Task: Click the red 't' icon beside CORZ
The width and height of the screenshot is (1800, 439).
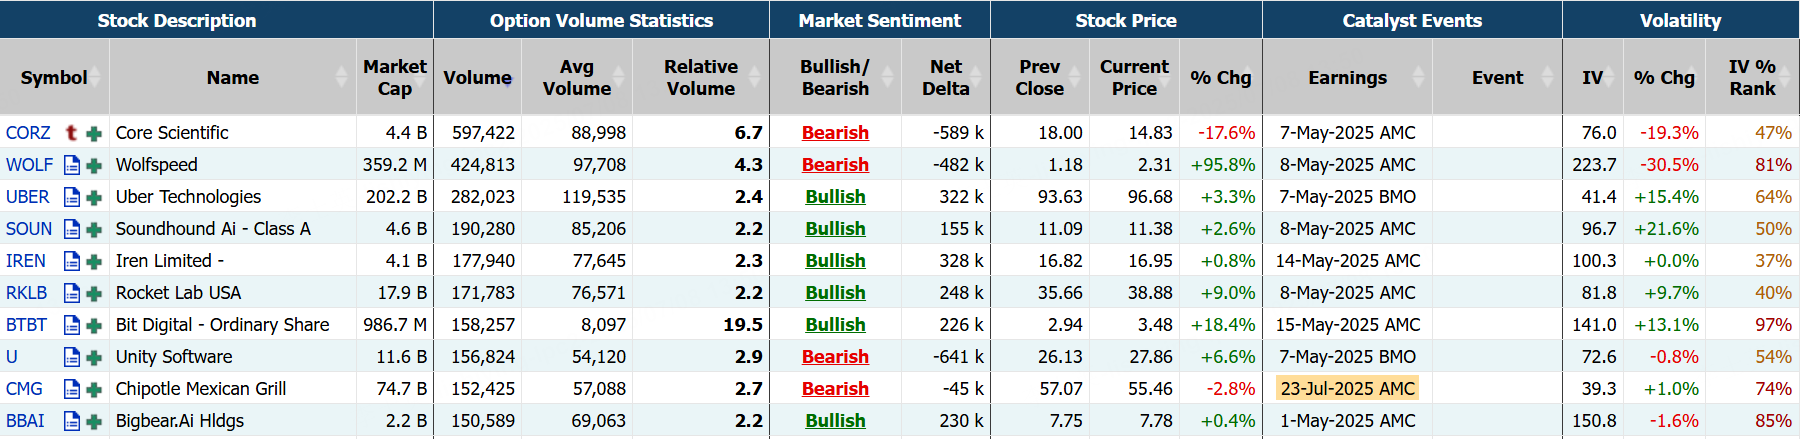Action: (x=71, y=132)
